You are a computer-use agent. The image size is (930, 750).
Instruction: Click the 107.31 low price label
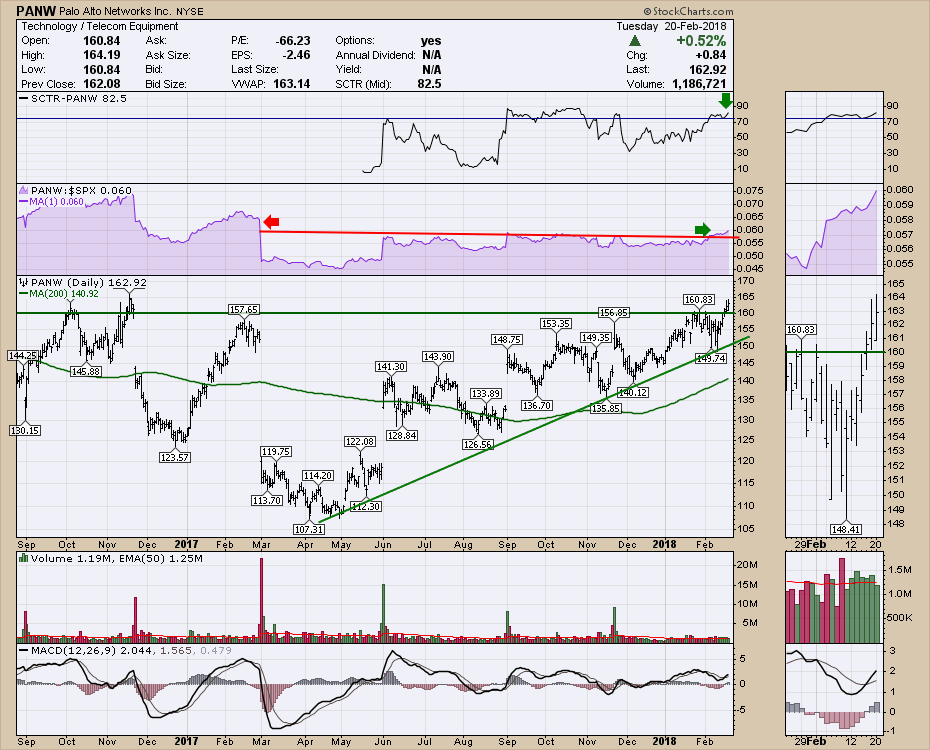[309, 529]
